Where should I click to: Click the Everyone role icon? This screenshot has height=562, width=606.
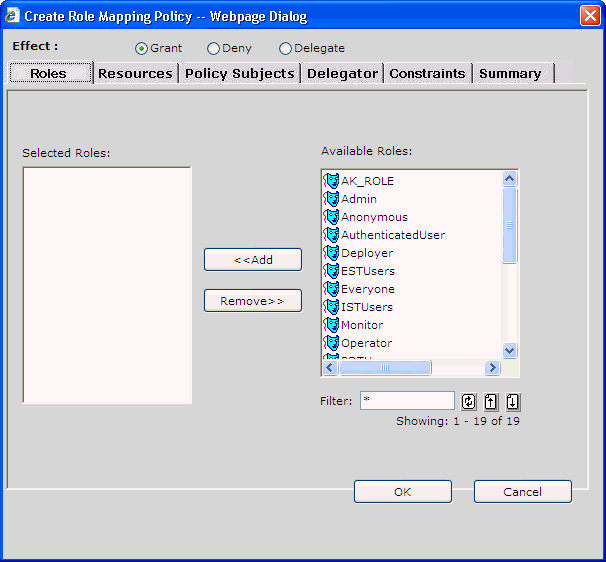point(331,289)
